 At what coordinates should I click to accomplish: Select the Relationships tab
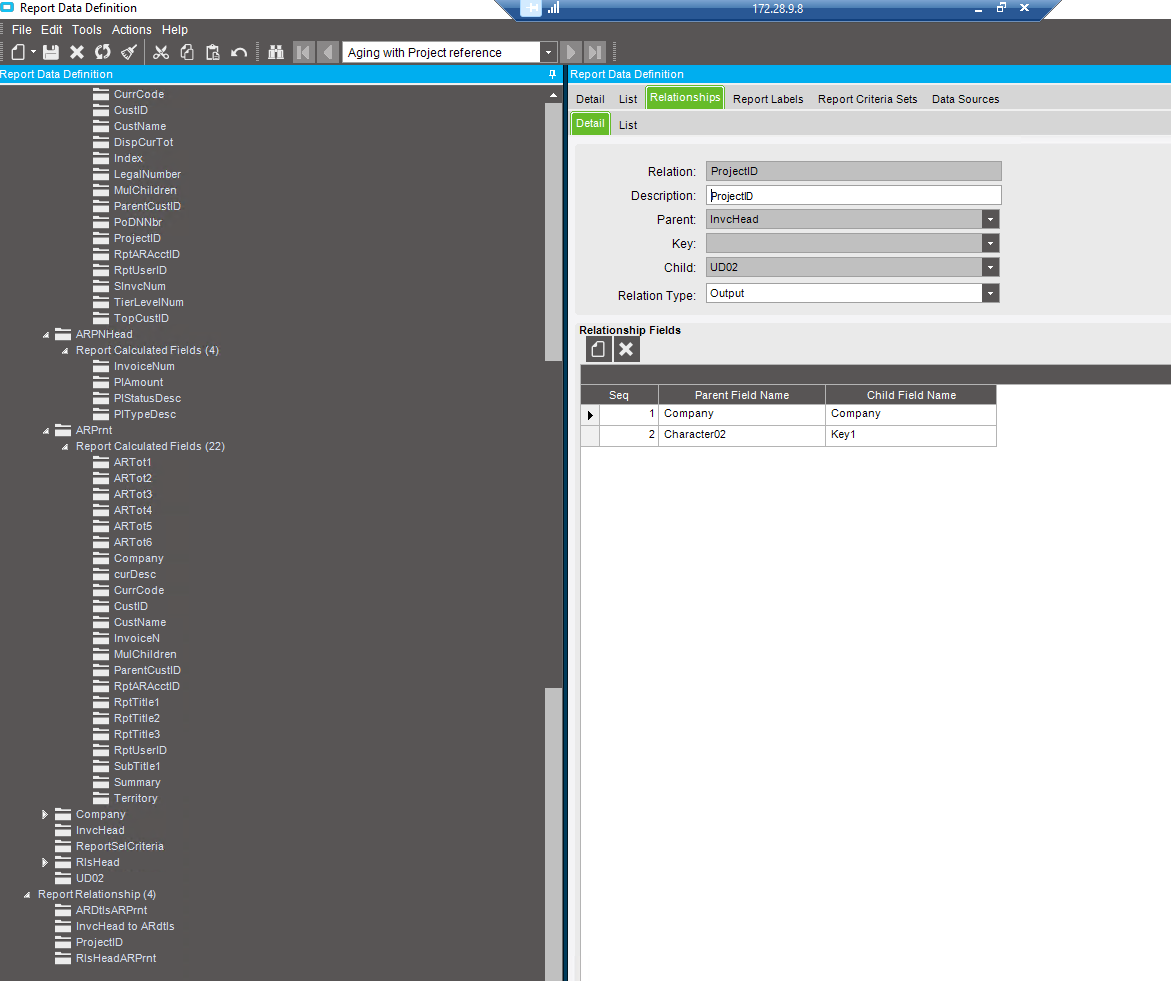[685, 98]
